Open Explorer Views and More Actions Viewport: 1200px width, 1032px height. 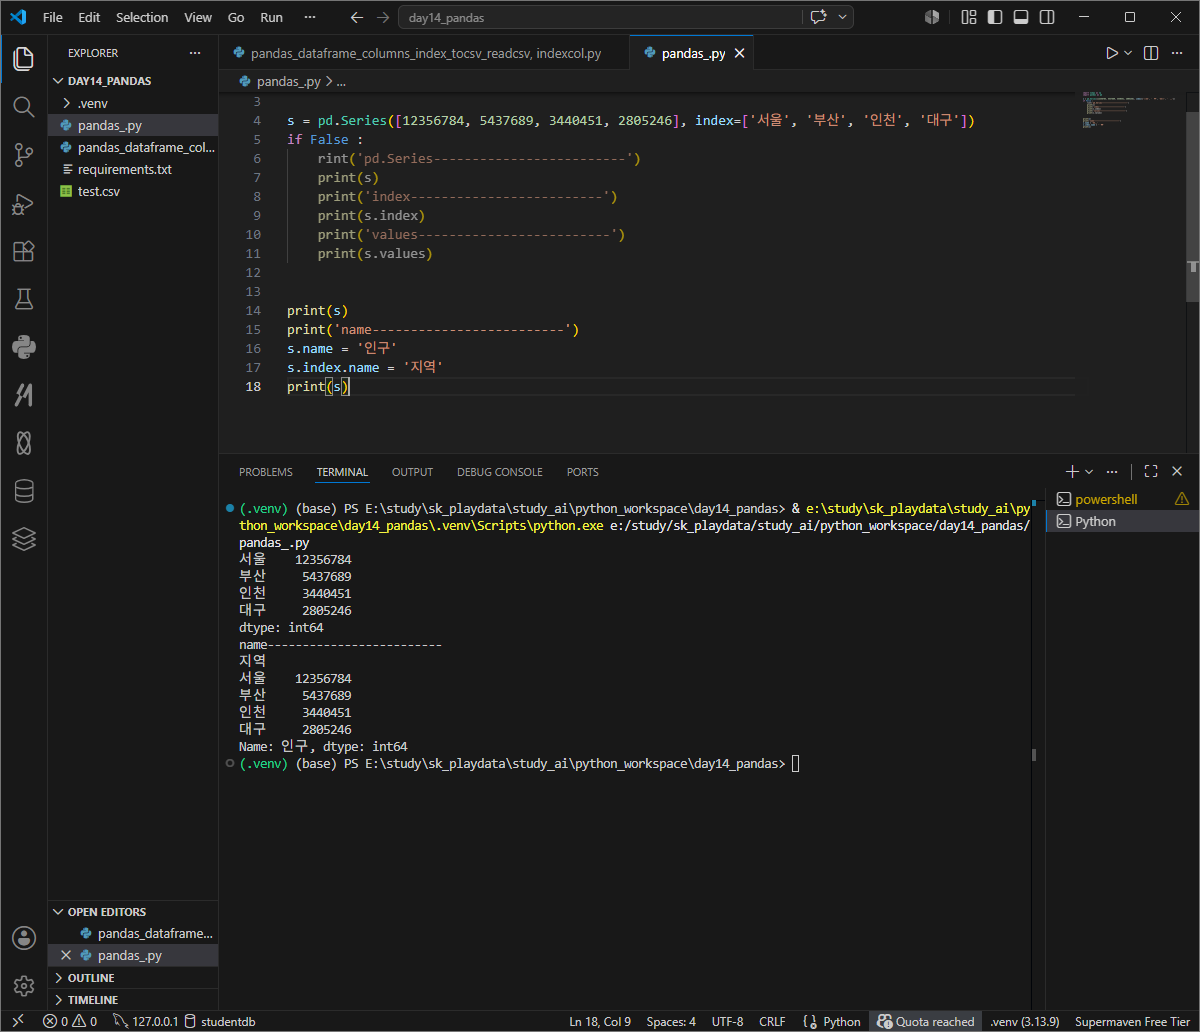point(195,53)
